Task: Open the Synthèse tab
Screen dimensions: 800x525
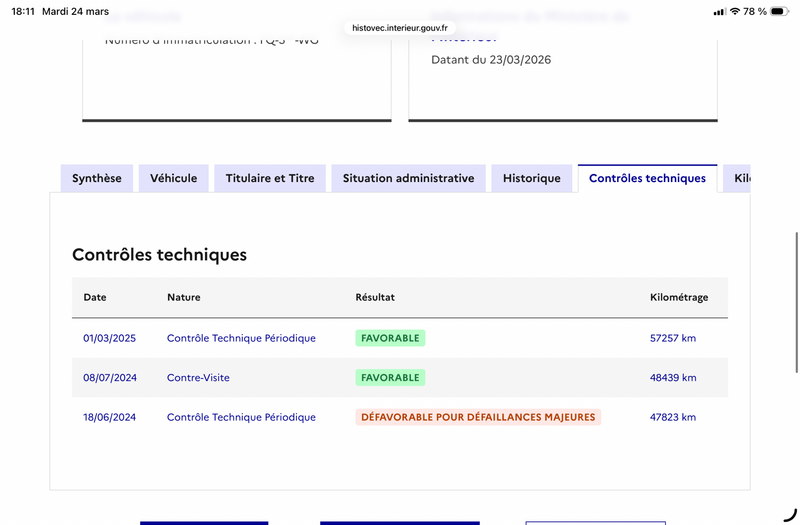Action: (97, 178)
